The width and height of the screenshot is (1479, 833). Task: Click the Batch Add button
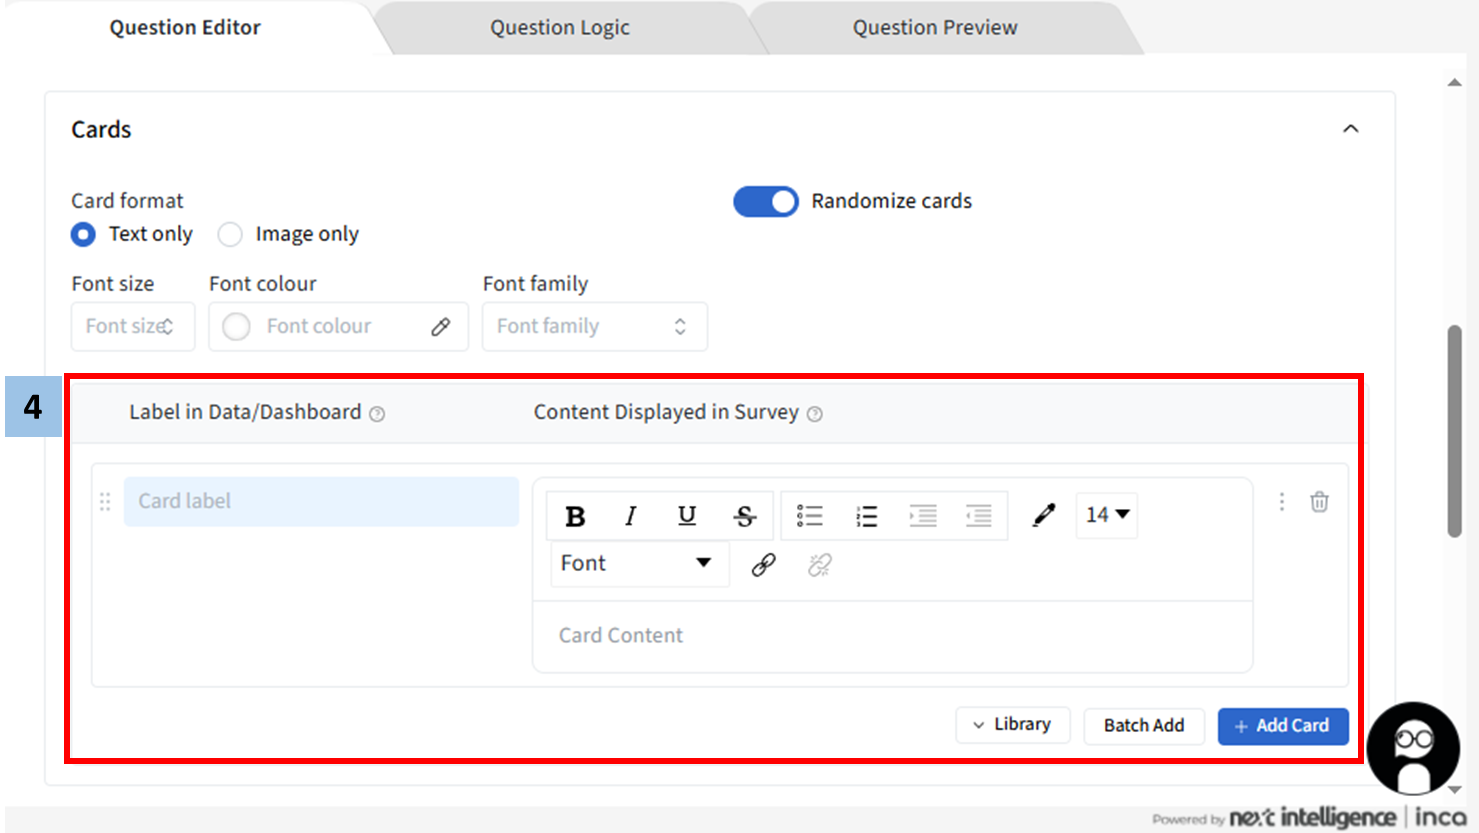pyautogui.click(x=1143, y=726)
